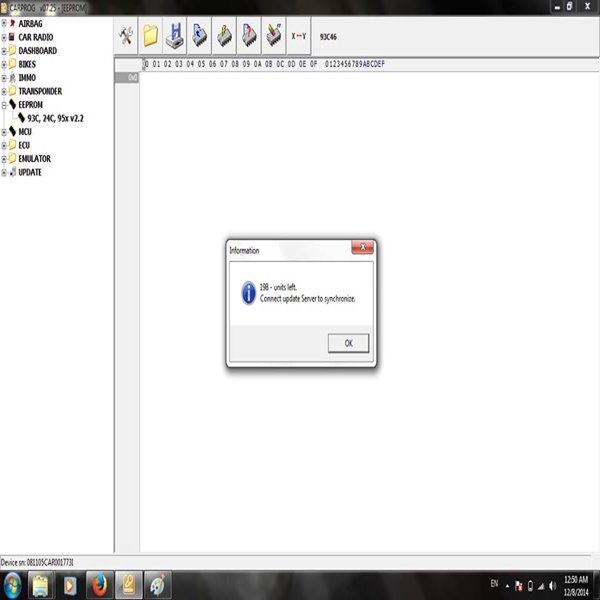Click the write chip toolbar icon
This screenshot has width=600, height=600.
(x=224, y=36)
